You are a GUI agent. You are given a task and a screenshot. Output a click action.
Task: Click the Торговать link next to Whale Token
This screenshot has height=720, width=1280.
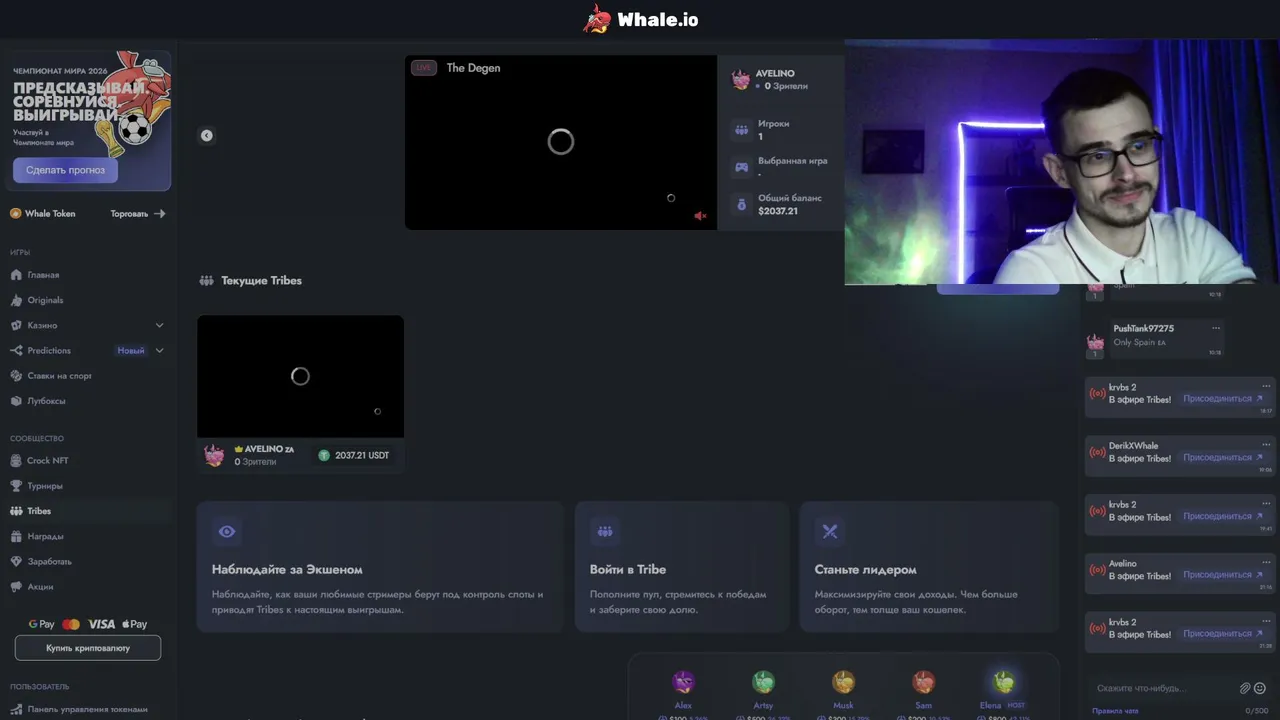click(x=138, y=213)
